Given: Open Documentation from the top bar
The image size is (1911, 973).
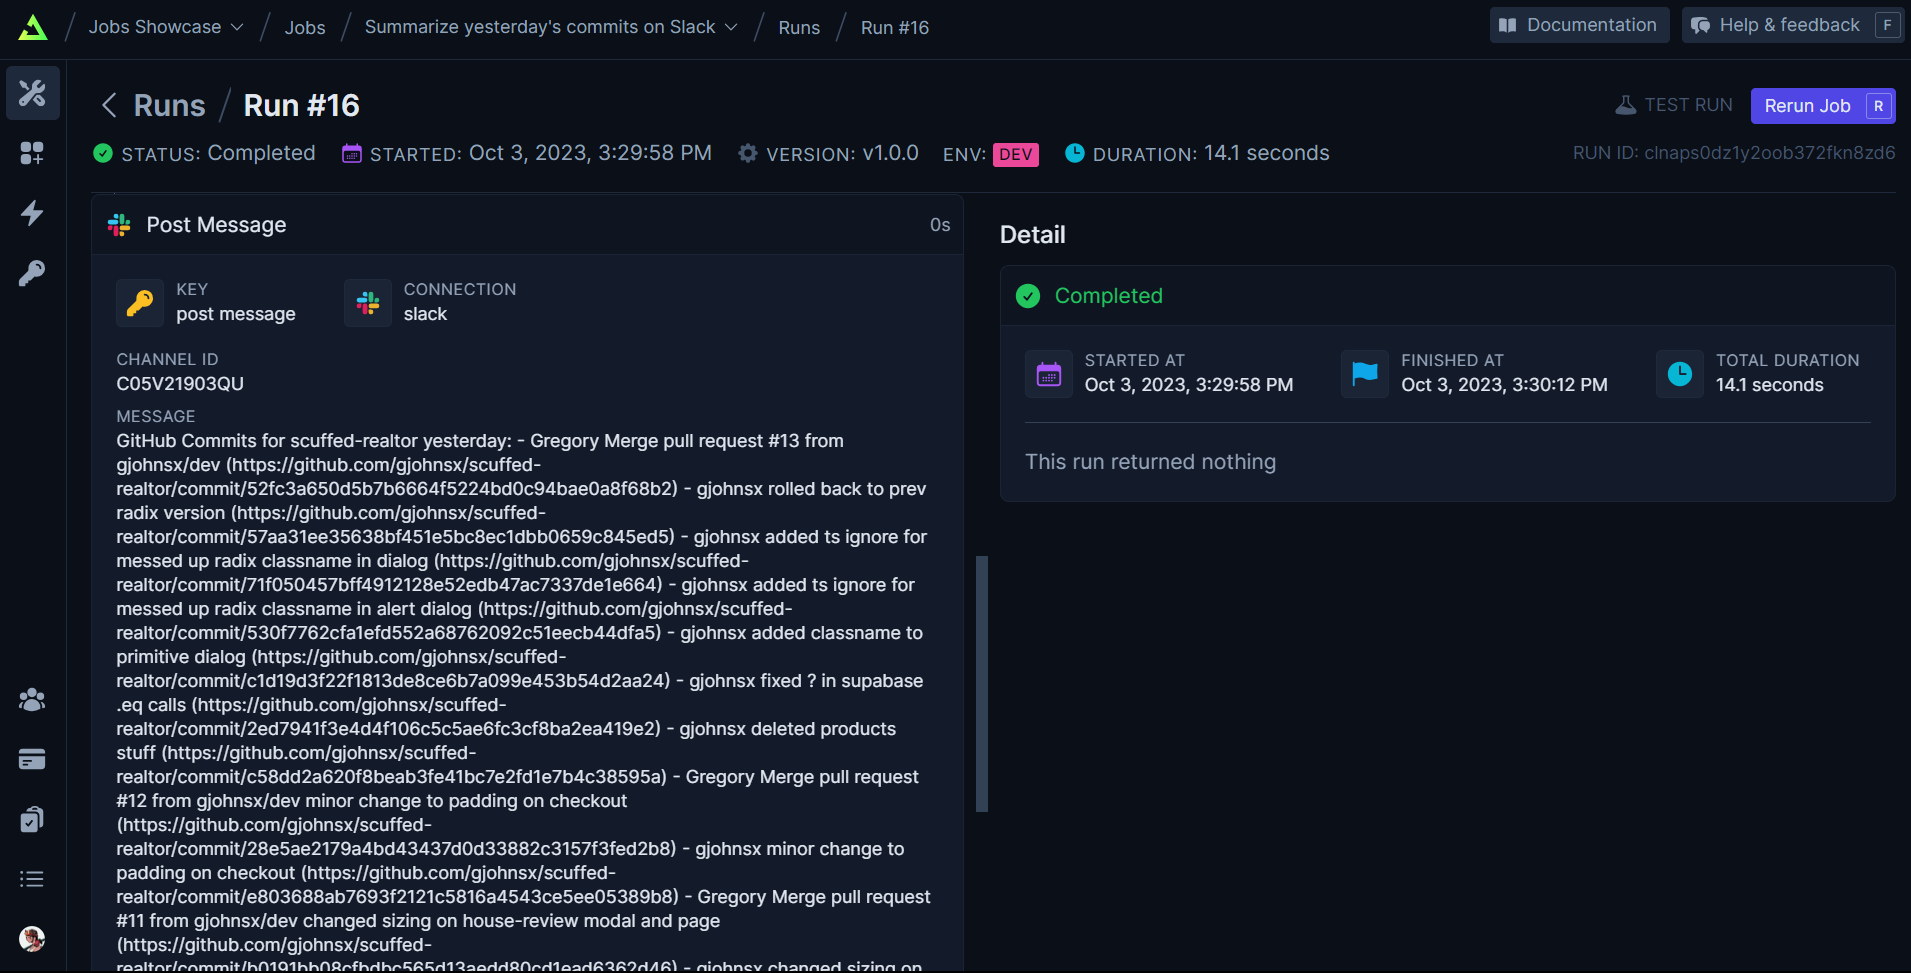Looking at the screenshot, I should 1578,24.
